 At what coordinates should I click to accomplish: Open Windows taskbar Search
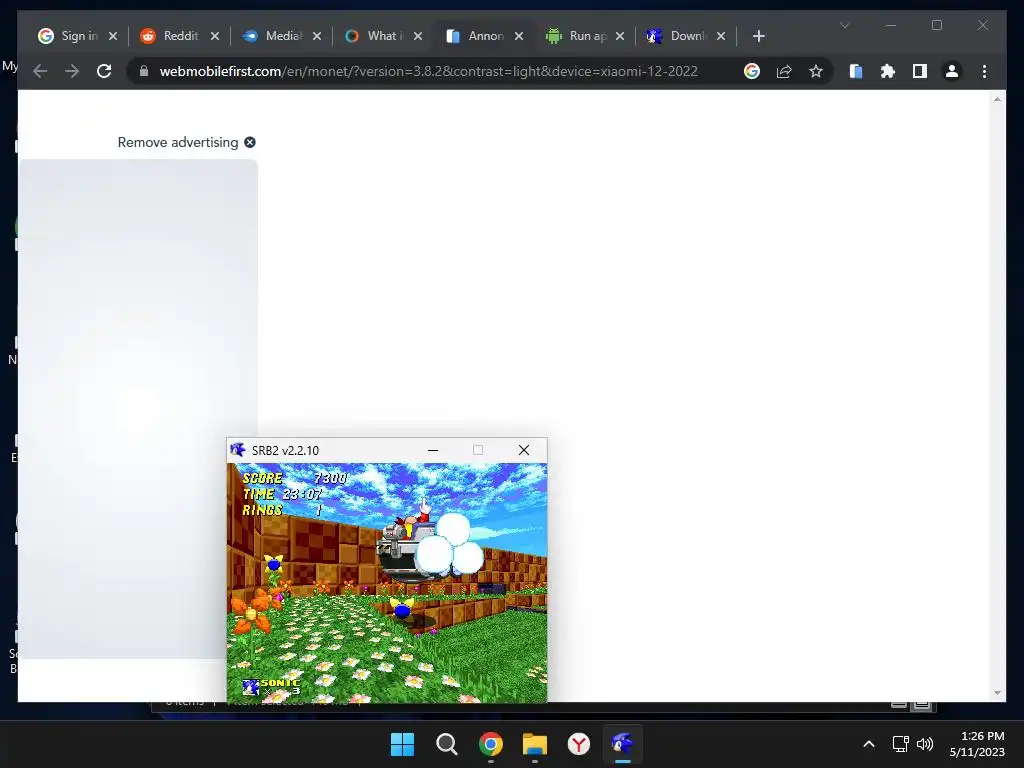[x=447, y=744]
